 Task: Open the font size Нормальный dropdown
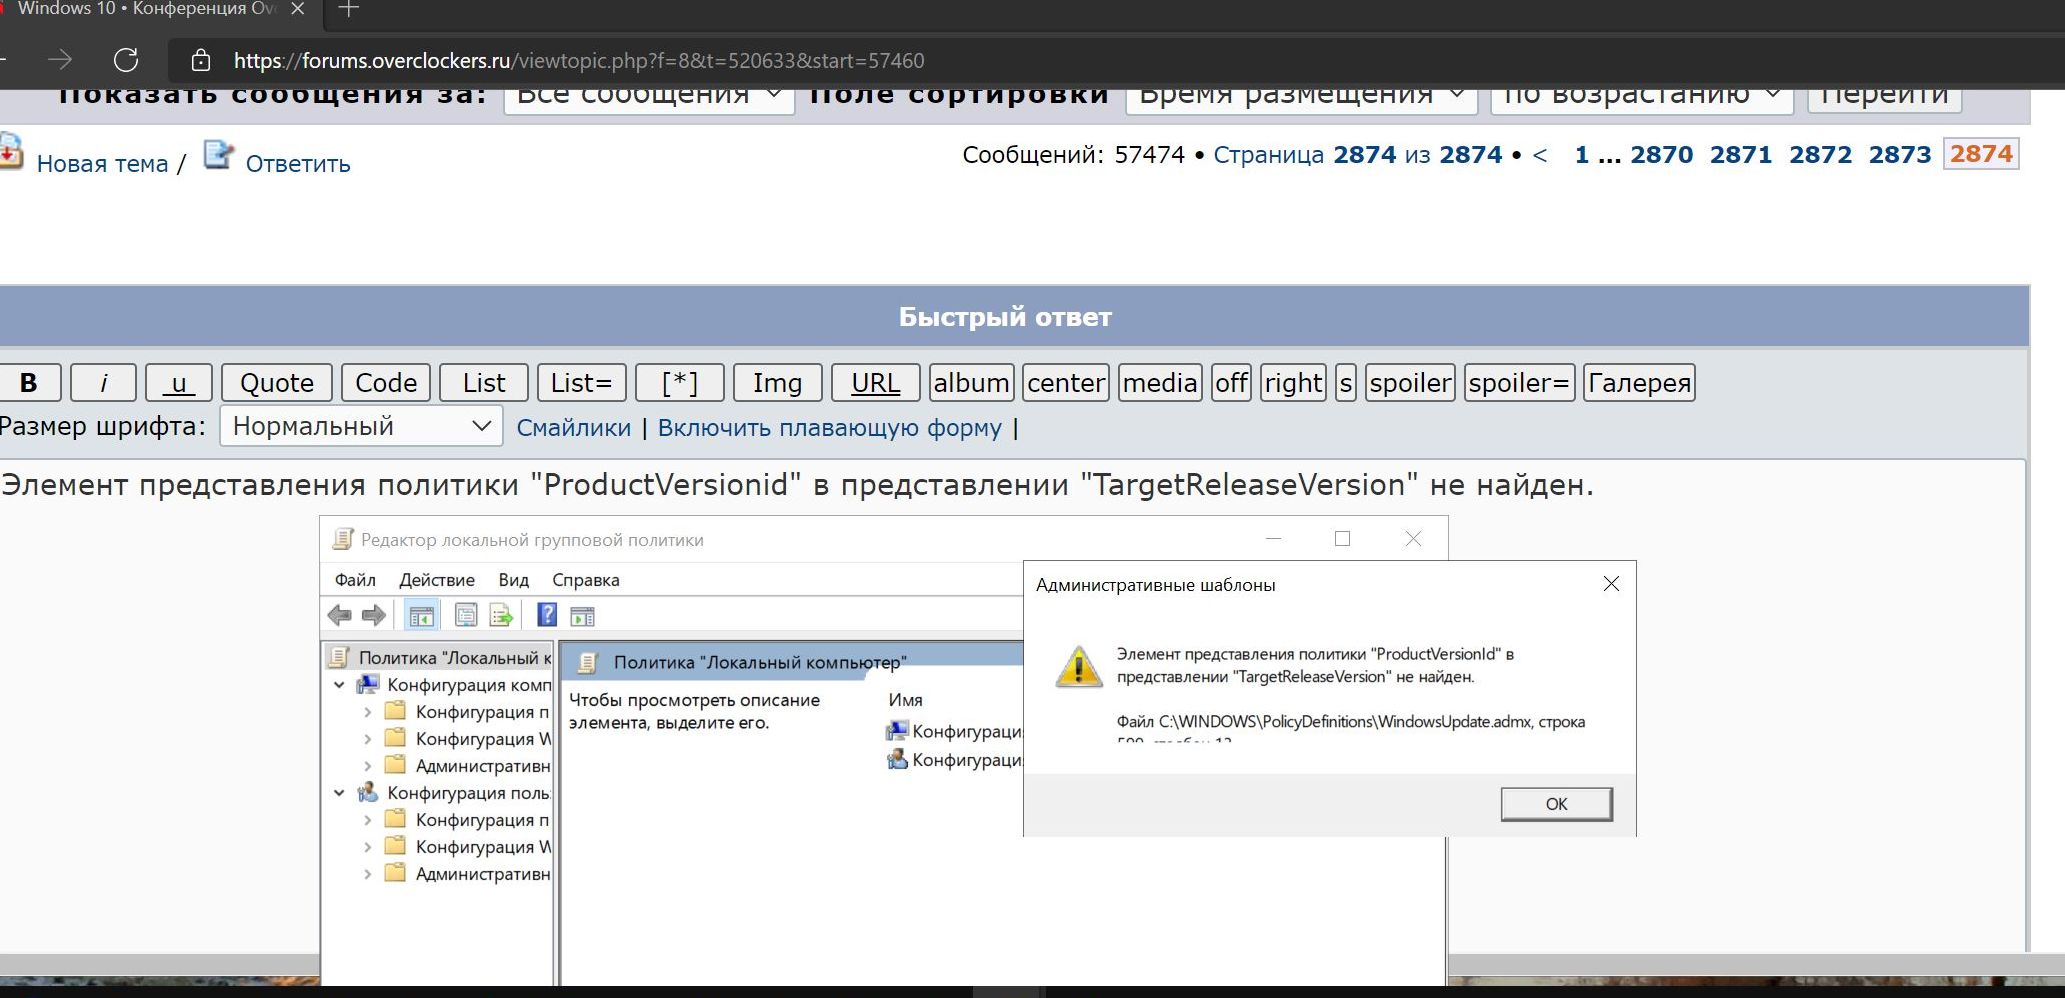click(x=361, y=426)
